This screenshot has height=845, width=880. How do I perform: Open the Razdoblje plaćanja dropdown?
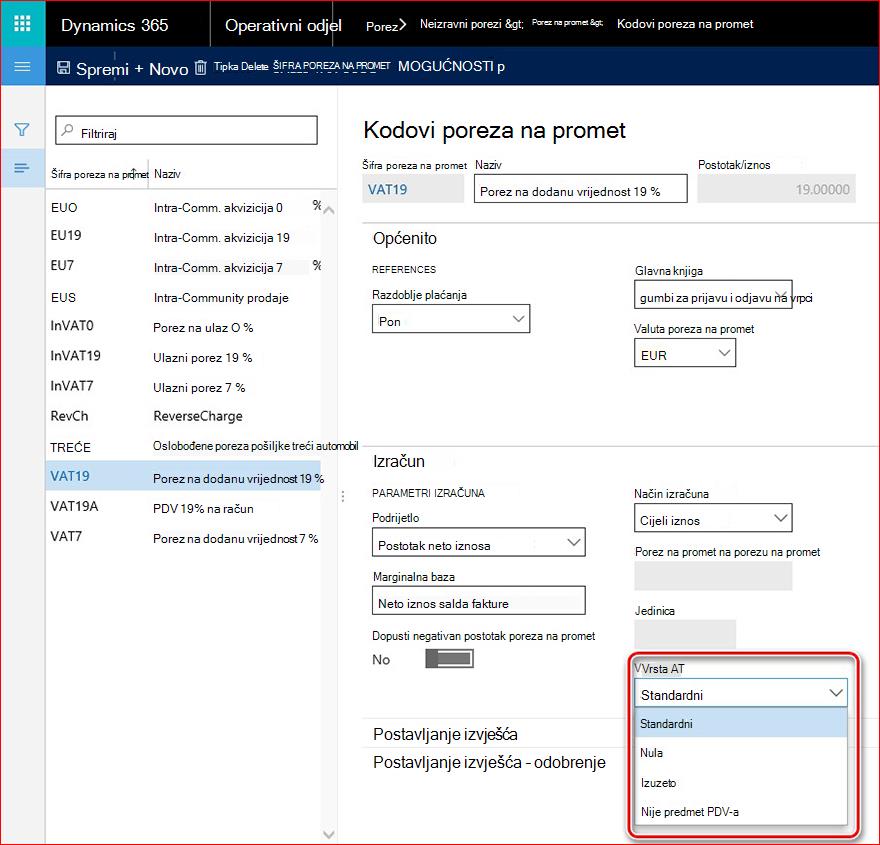[x=451, y=319]
